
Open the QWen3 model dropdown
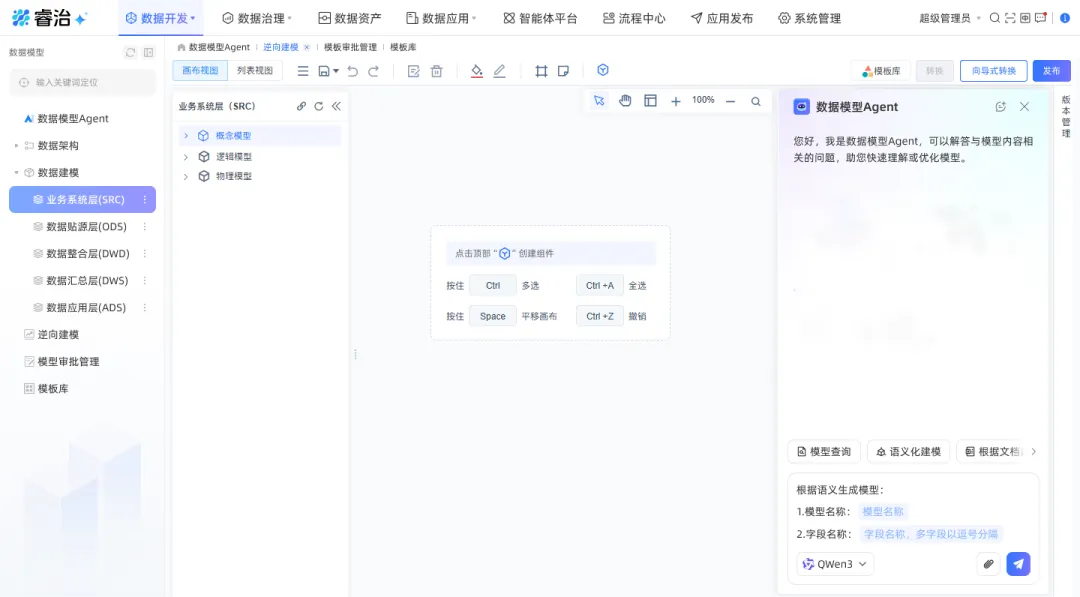point(835,564)
